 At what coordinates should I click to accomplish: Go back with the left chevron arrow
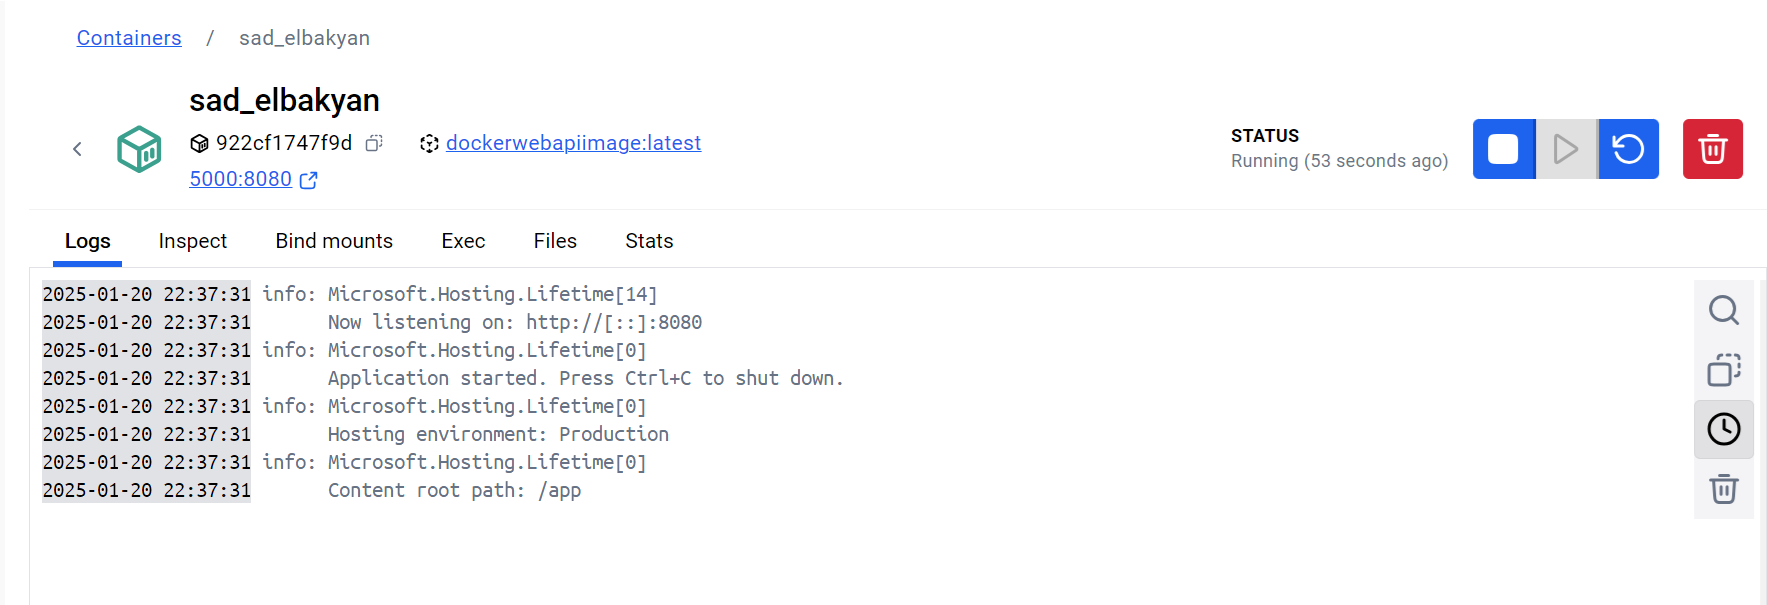coord(77,149)
